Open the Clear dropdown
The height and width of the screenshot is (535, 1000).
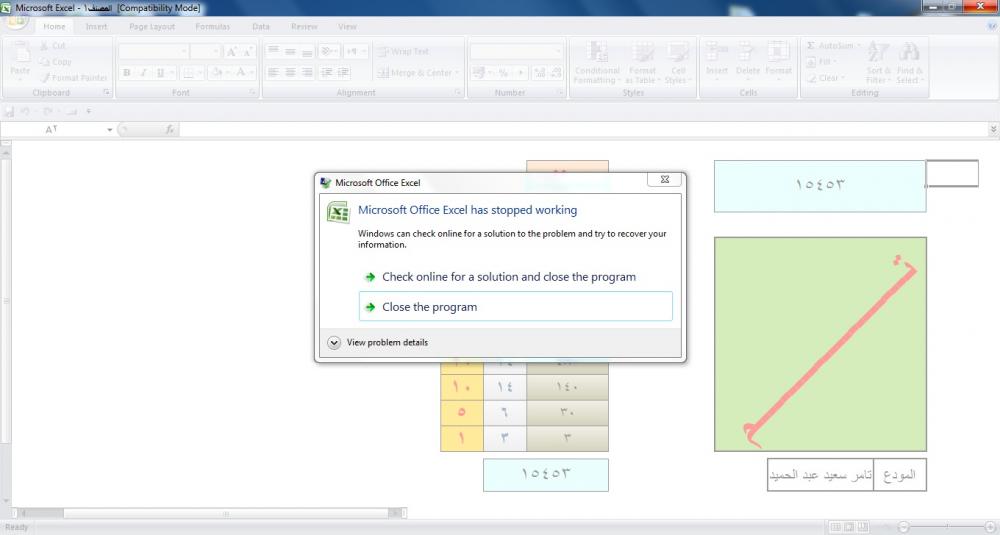[826, 78]
